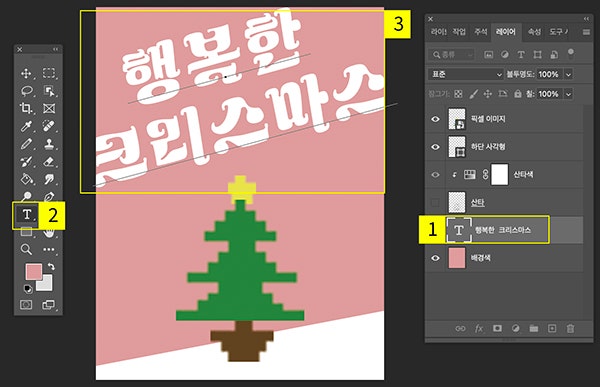Create a new layer
The image size is (600, 387).
[x=552, y=328]
